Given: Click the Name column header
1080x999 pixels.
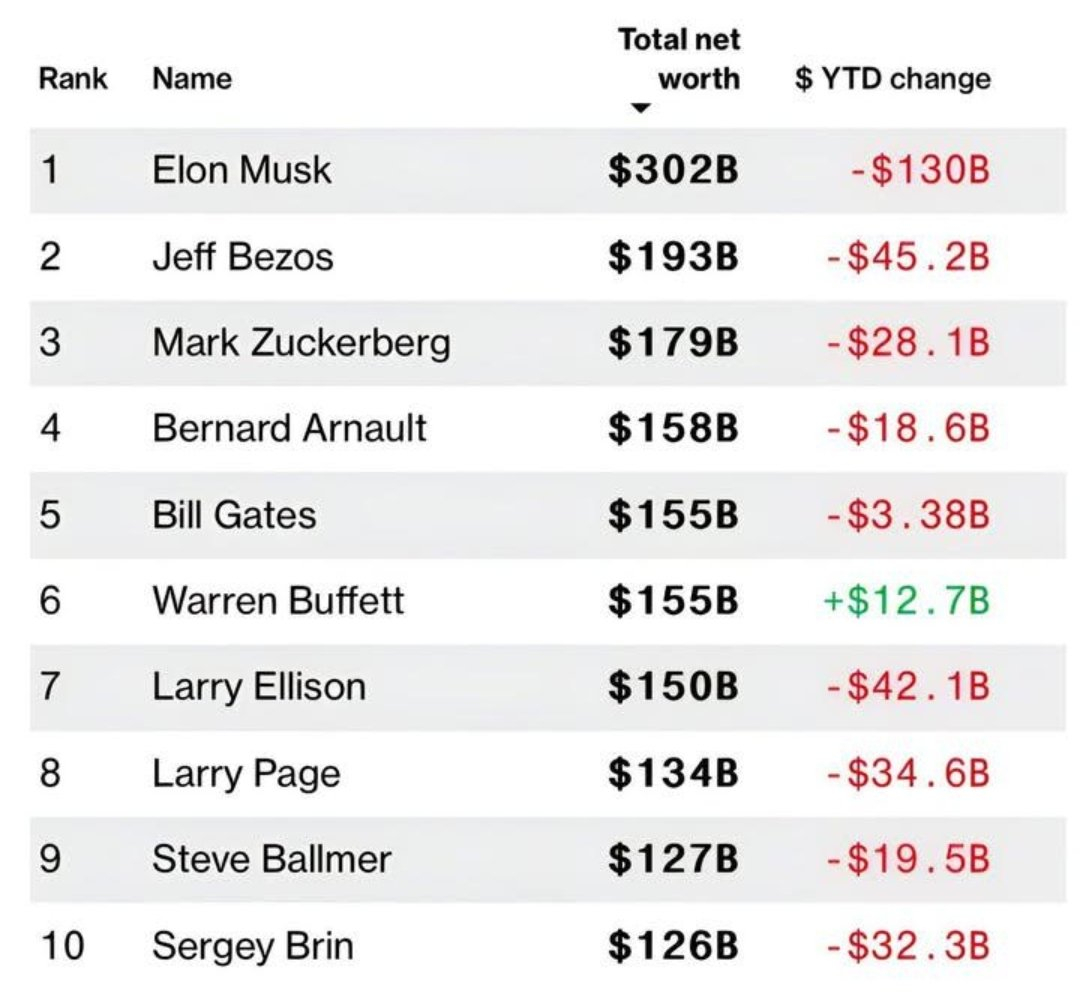Looking at the screenshot, I should click(x=192, y=78).
